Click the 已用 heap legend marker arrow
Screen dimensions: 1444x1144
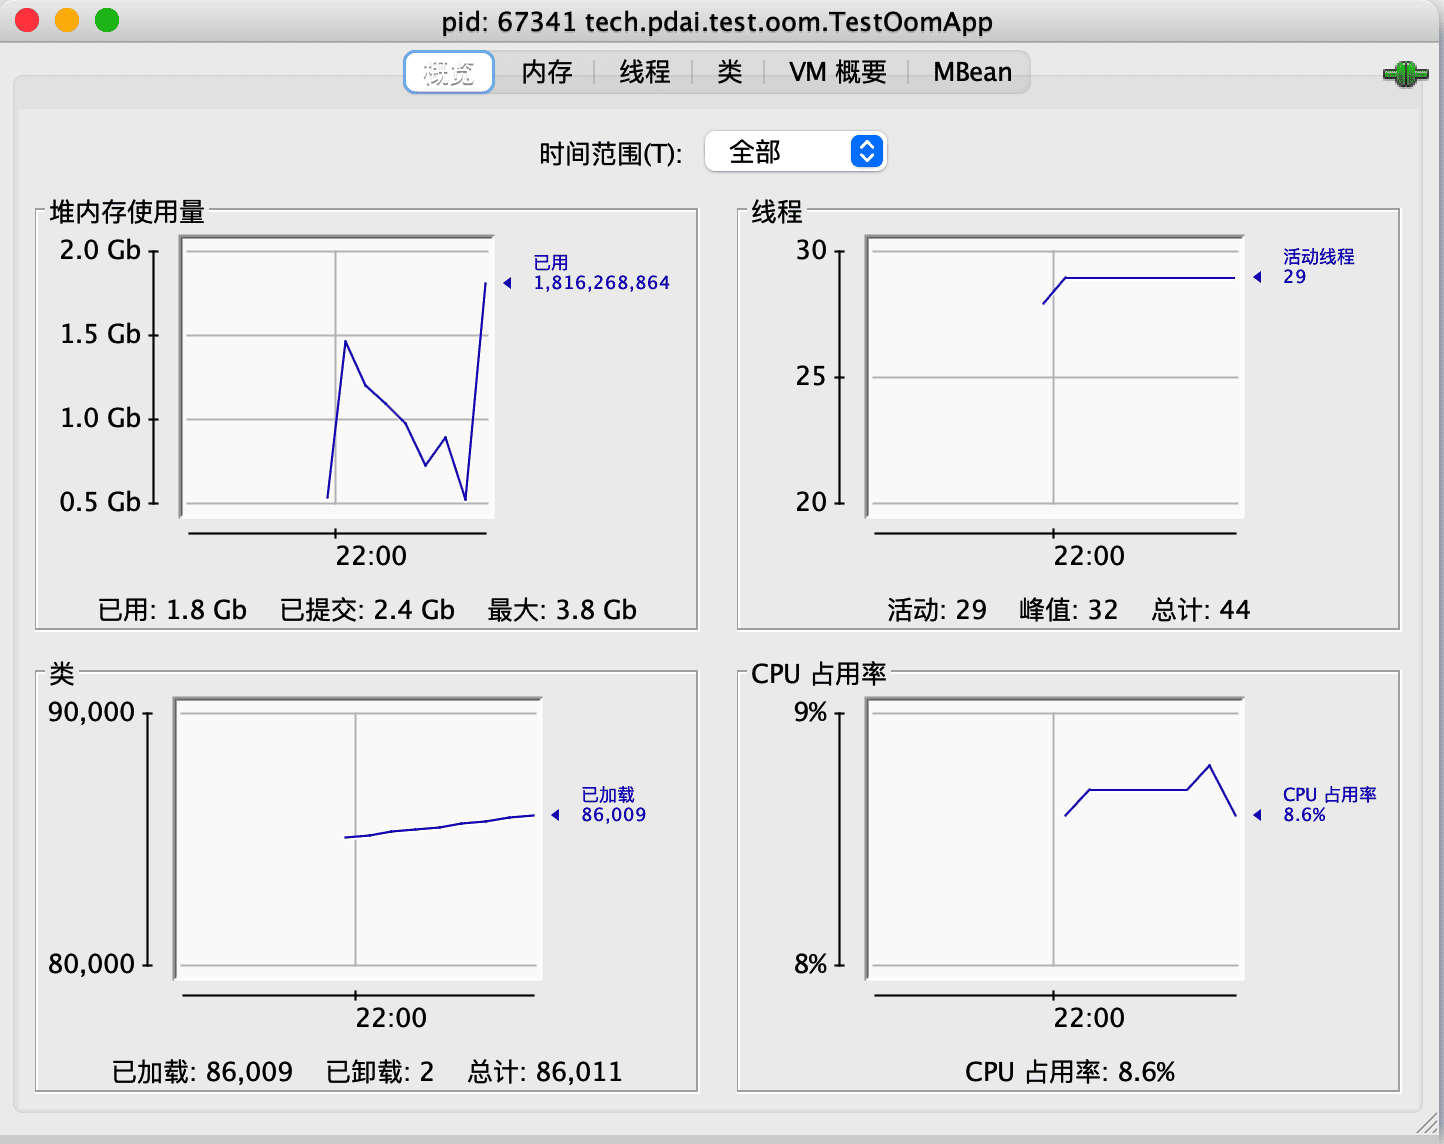[508, 283]
